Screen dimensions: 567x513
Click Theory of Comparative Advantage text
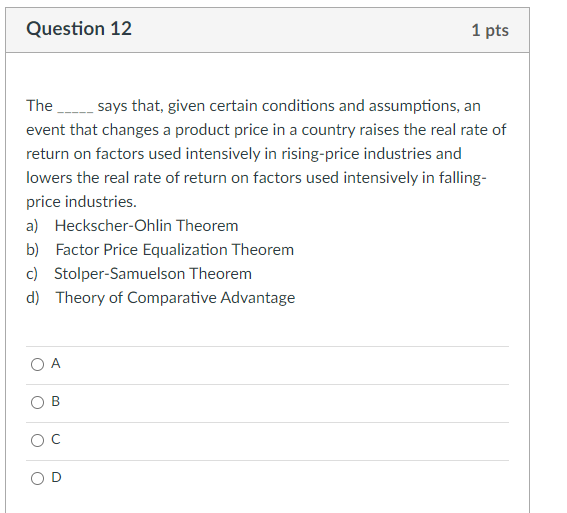click(175, 298)
